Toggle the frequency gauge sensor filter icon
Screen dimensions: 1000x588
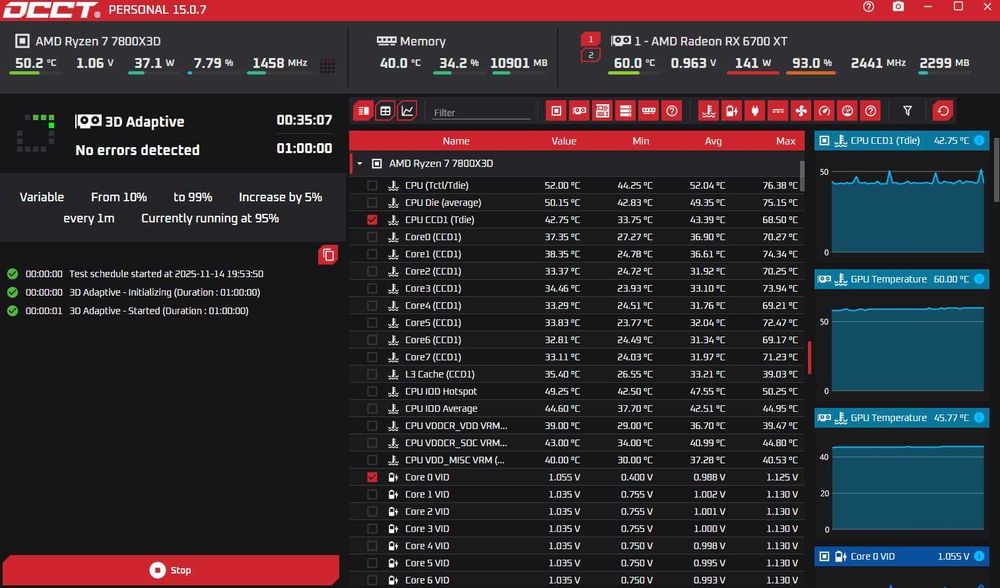pyautogui.click(x=824, y=111)
